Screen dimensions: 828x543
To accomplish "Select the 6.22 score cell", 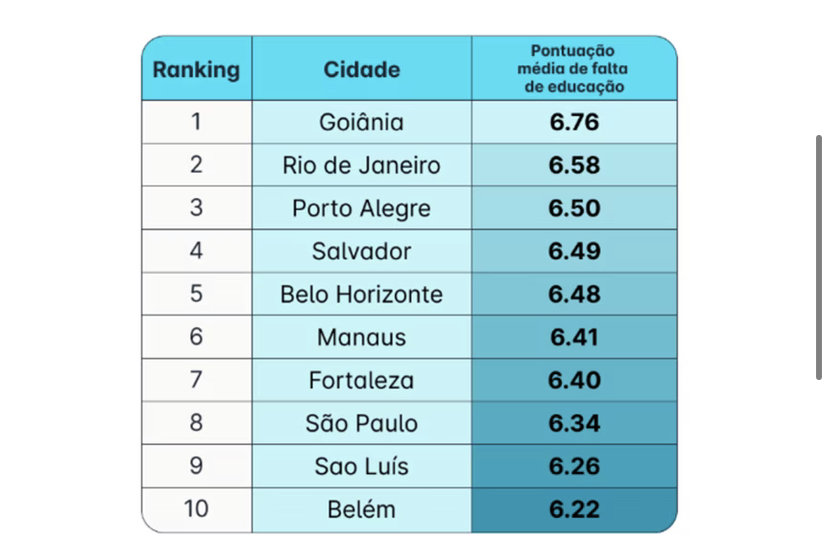I will click(x=574, y=509).
